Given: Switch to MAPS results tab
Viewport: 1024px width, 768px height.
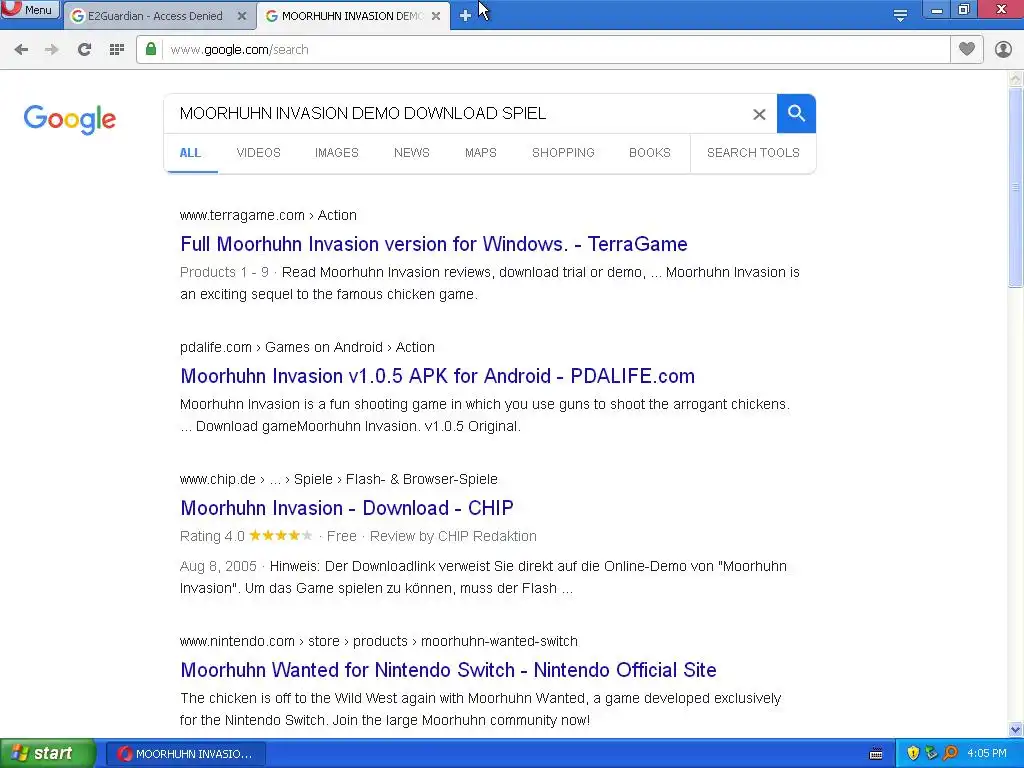Looking at the screenshot, I should (481, 153).
